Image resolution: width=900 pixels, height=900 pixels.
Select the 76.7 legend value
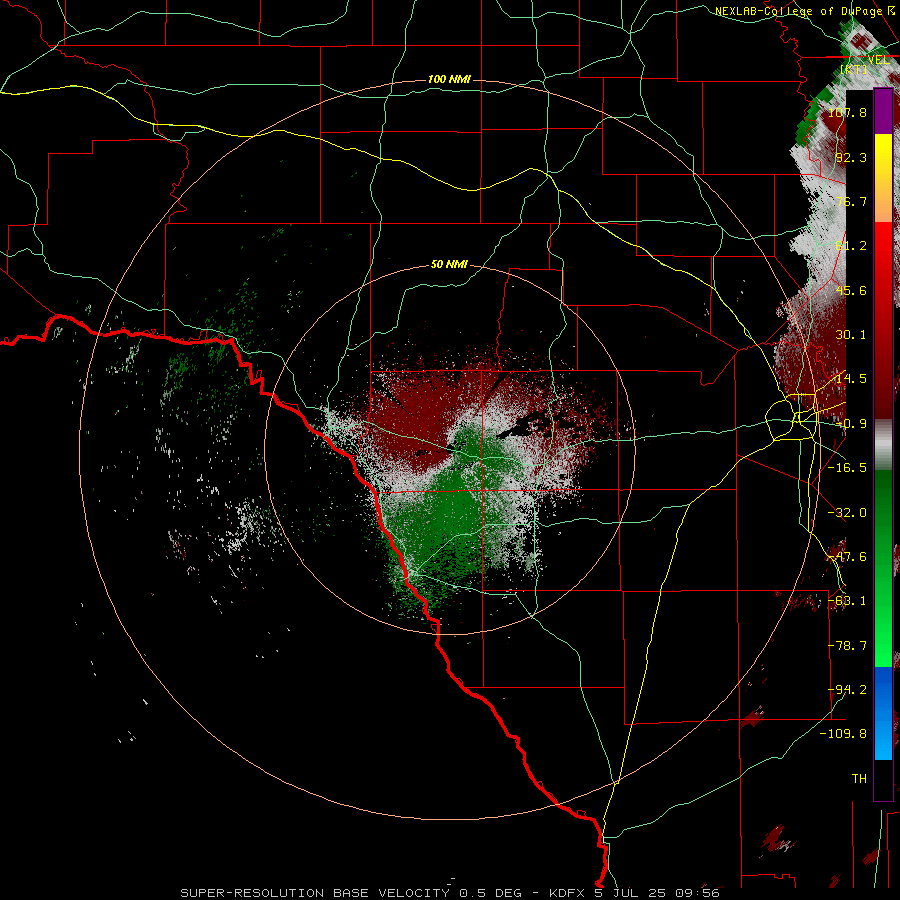851,201
